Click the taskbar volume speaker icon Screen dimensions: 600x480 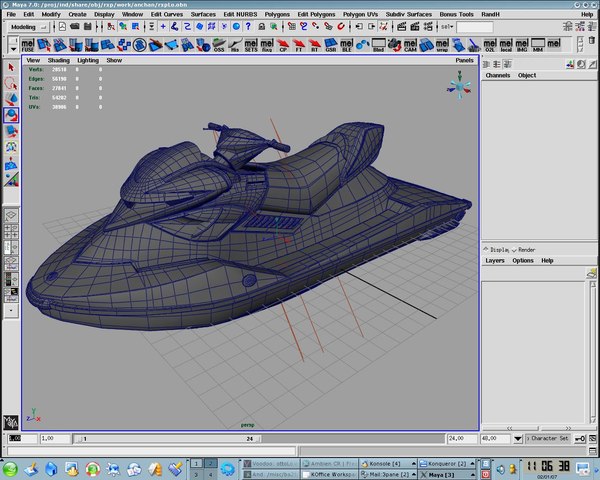pyautogui.click(x=500, y=469)
